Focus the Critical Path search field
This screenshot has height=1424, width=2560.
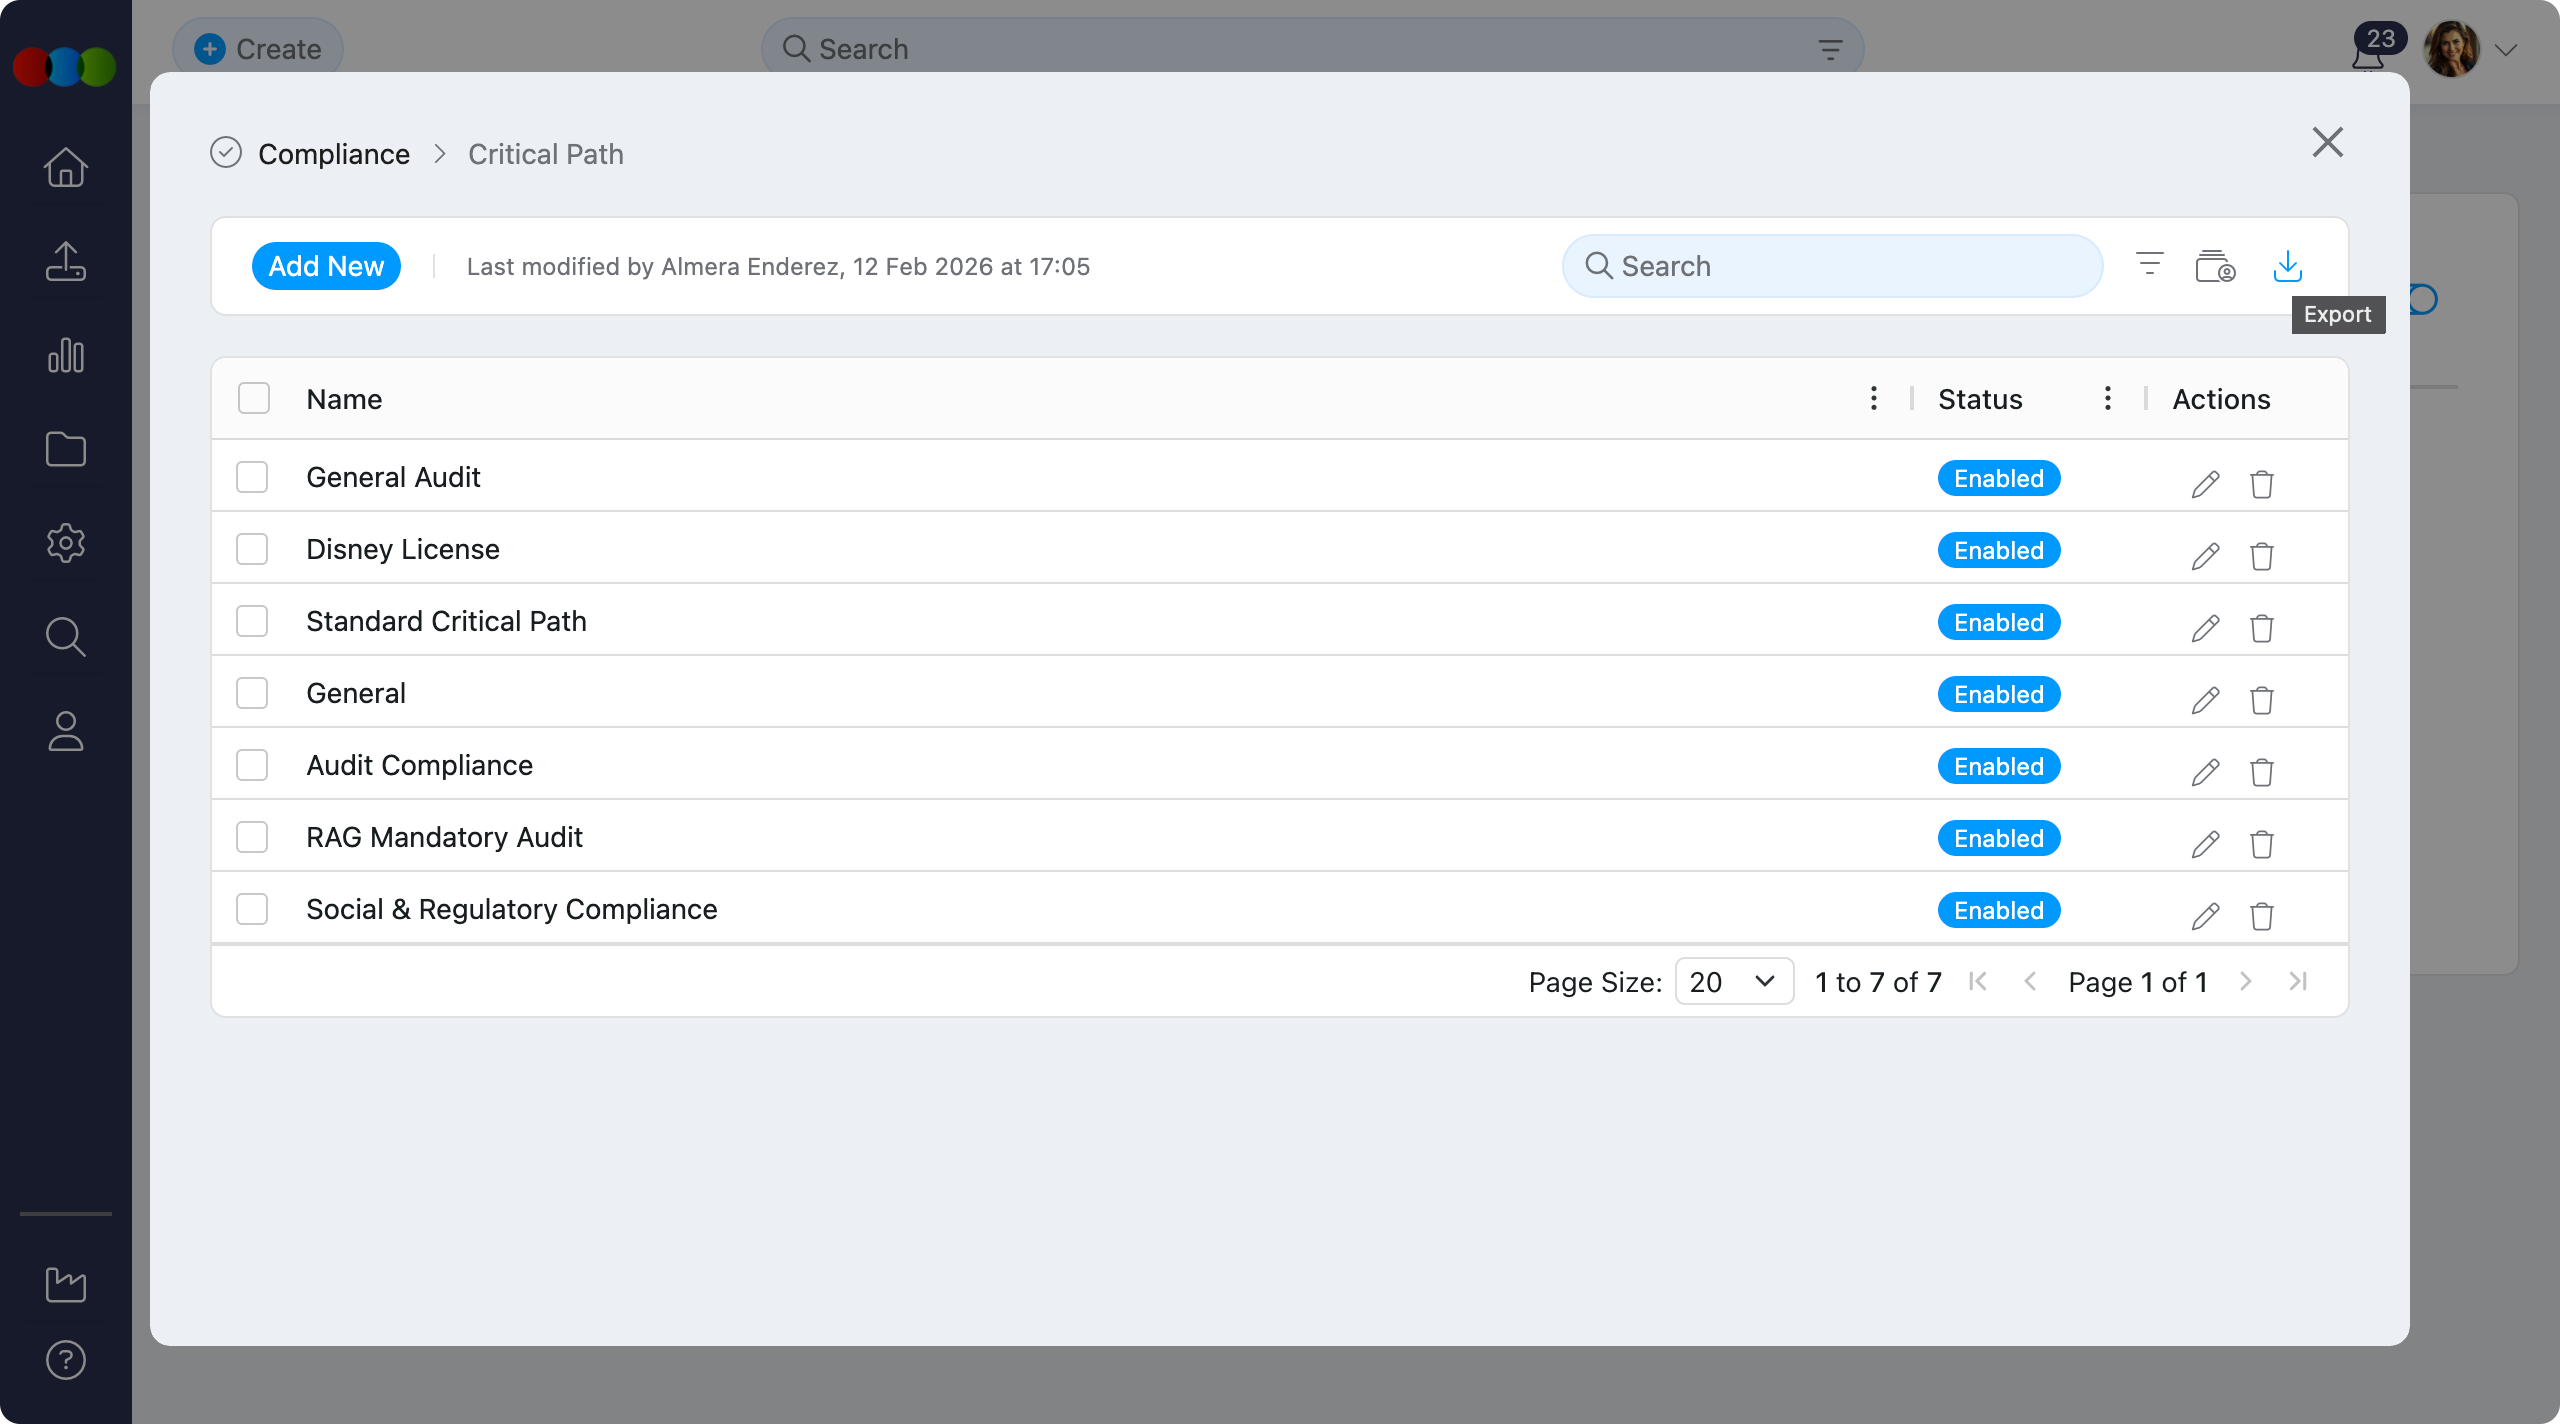pyautogui.click(x=1832, y=266)
